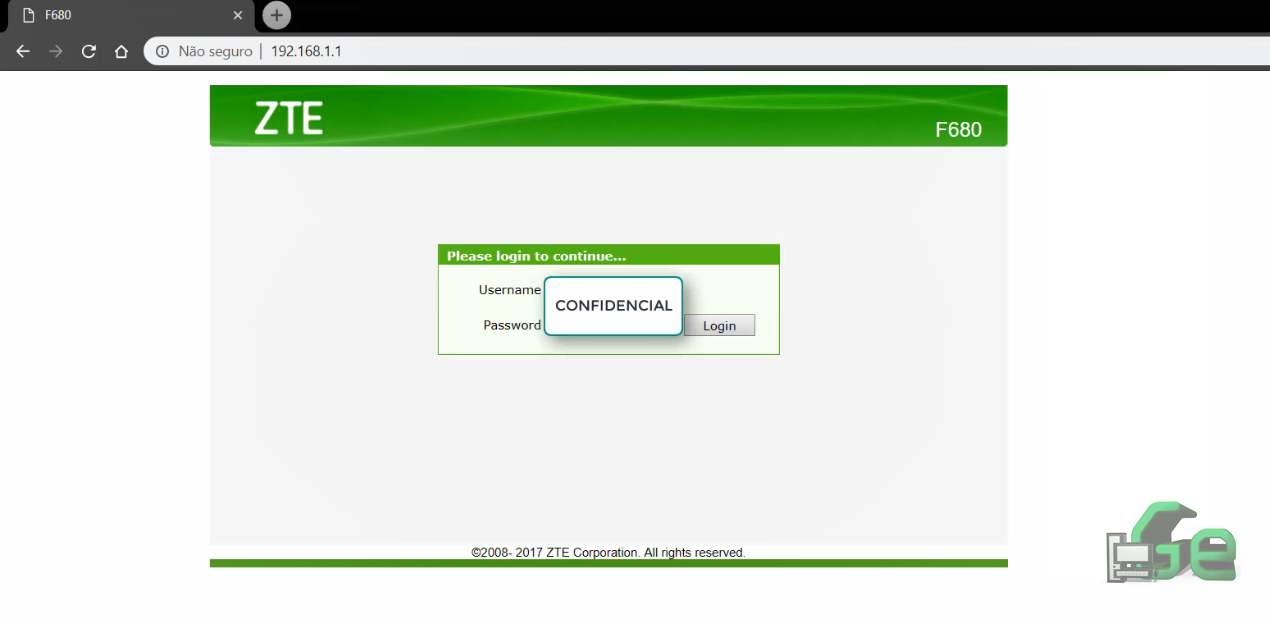Image resolution: width=1270 pixels, height=620 pixels.
Task: Click the F680 model label
Action: 958,130
